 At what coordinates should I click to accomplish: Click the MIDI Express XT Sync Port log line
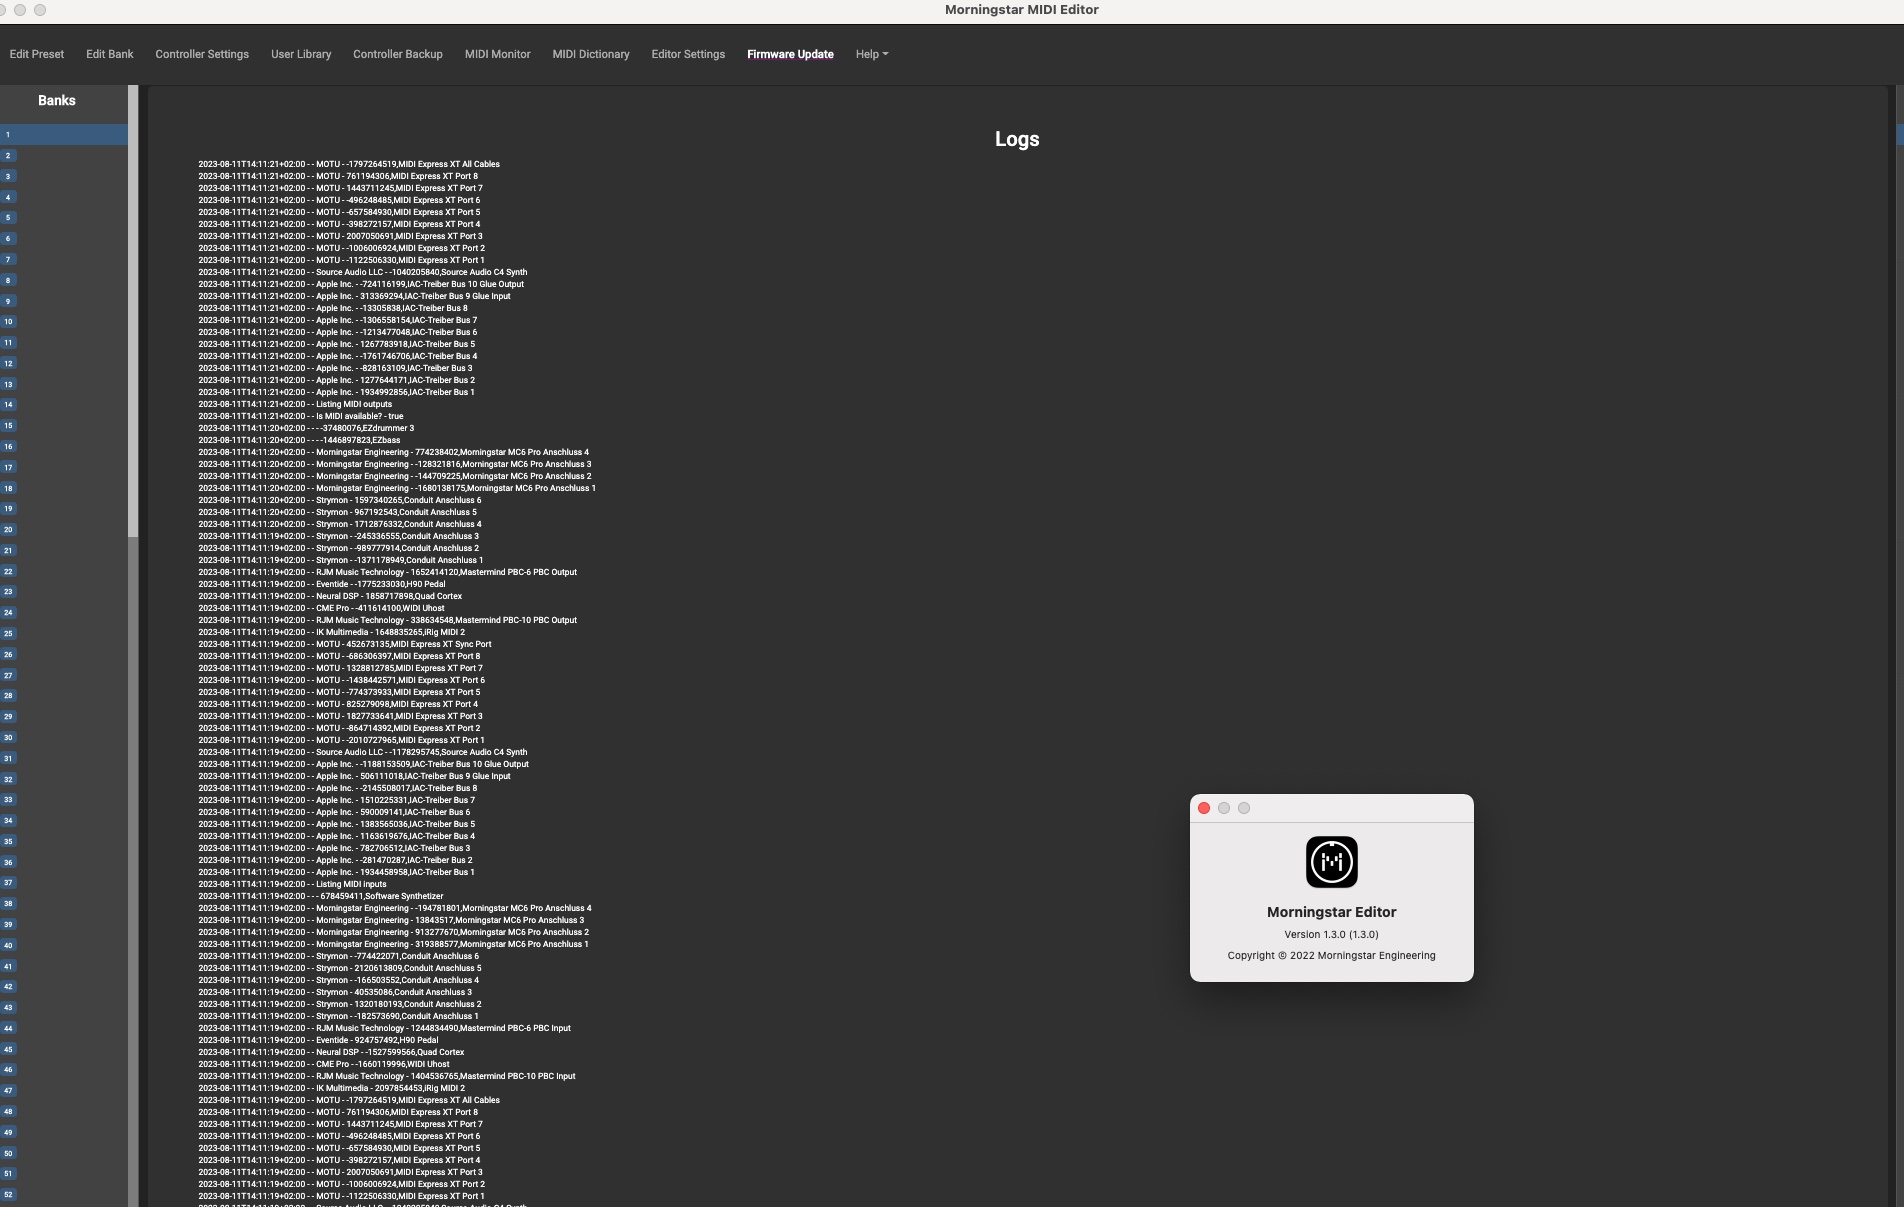(345, 644)
